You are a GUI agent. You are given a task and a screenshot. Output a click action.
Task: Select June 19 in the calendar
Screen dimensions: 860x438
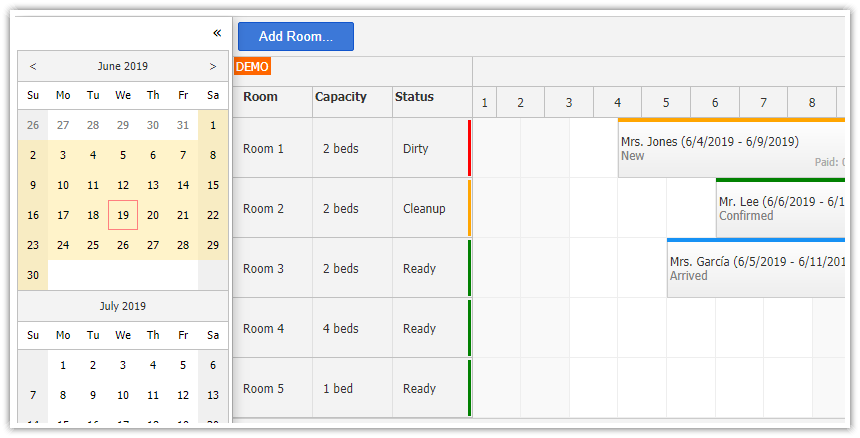[x=123, y=215]
